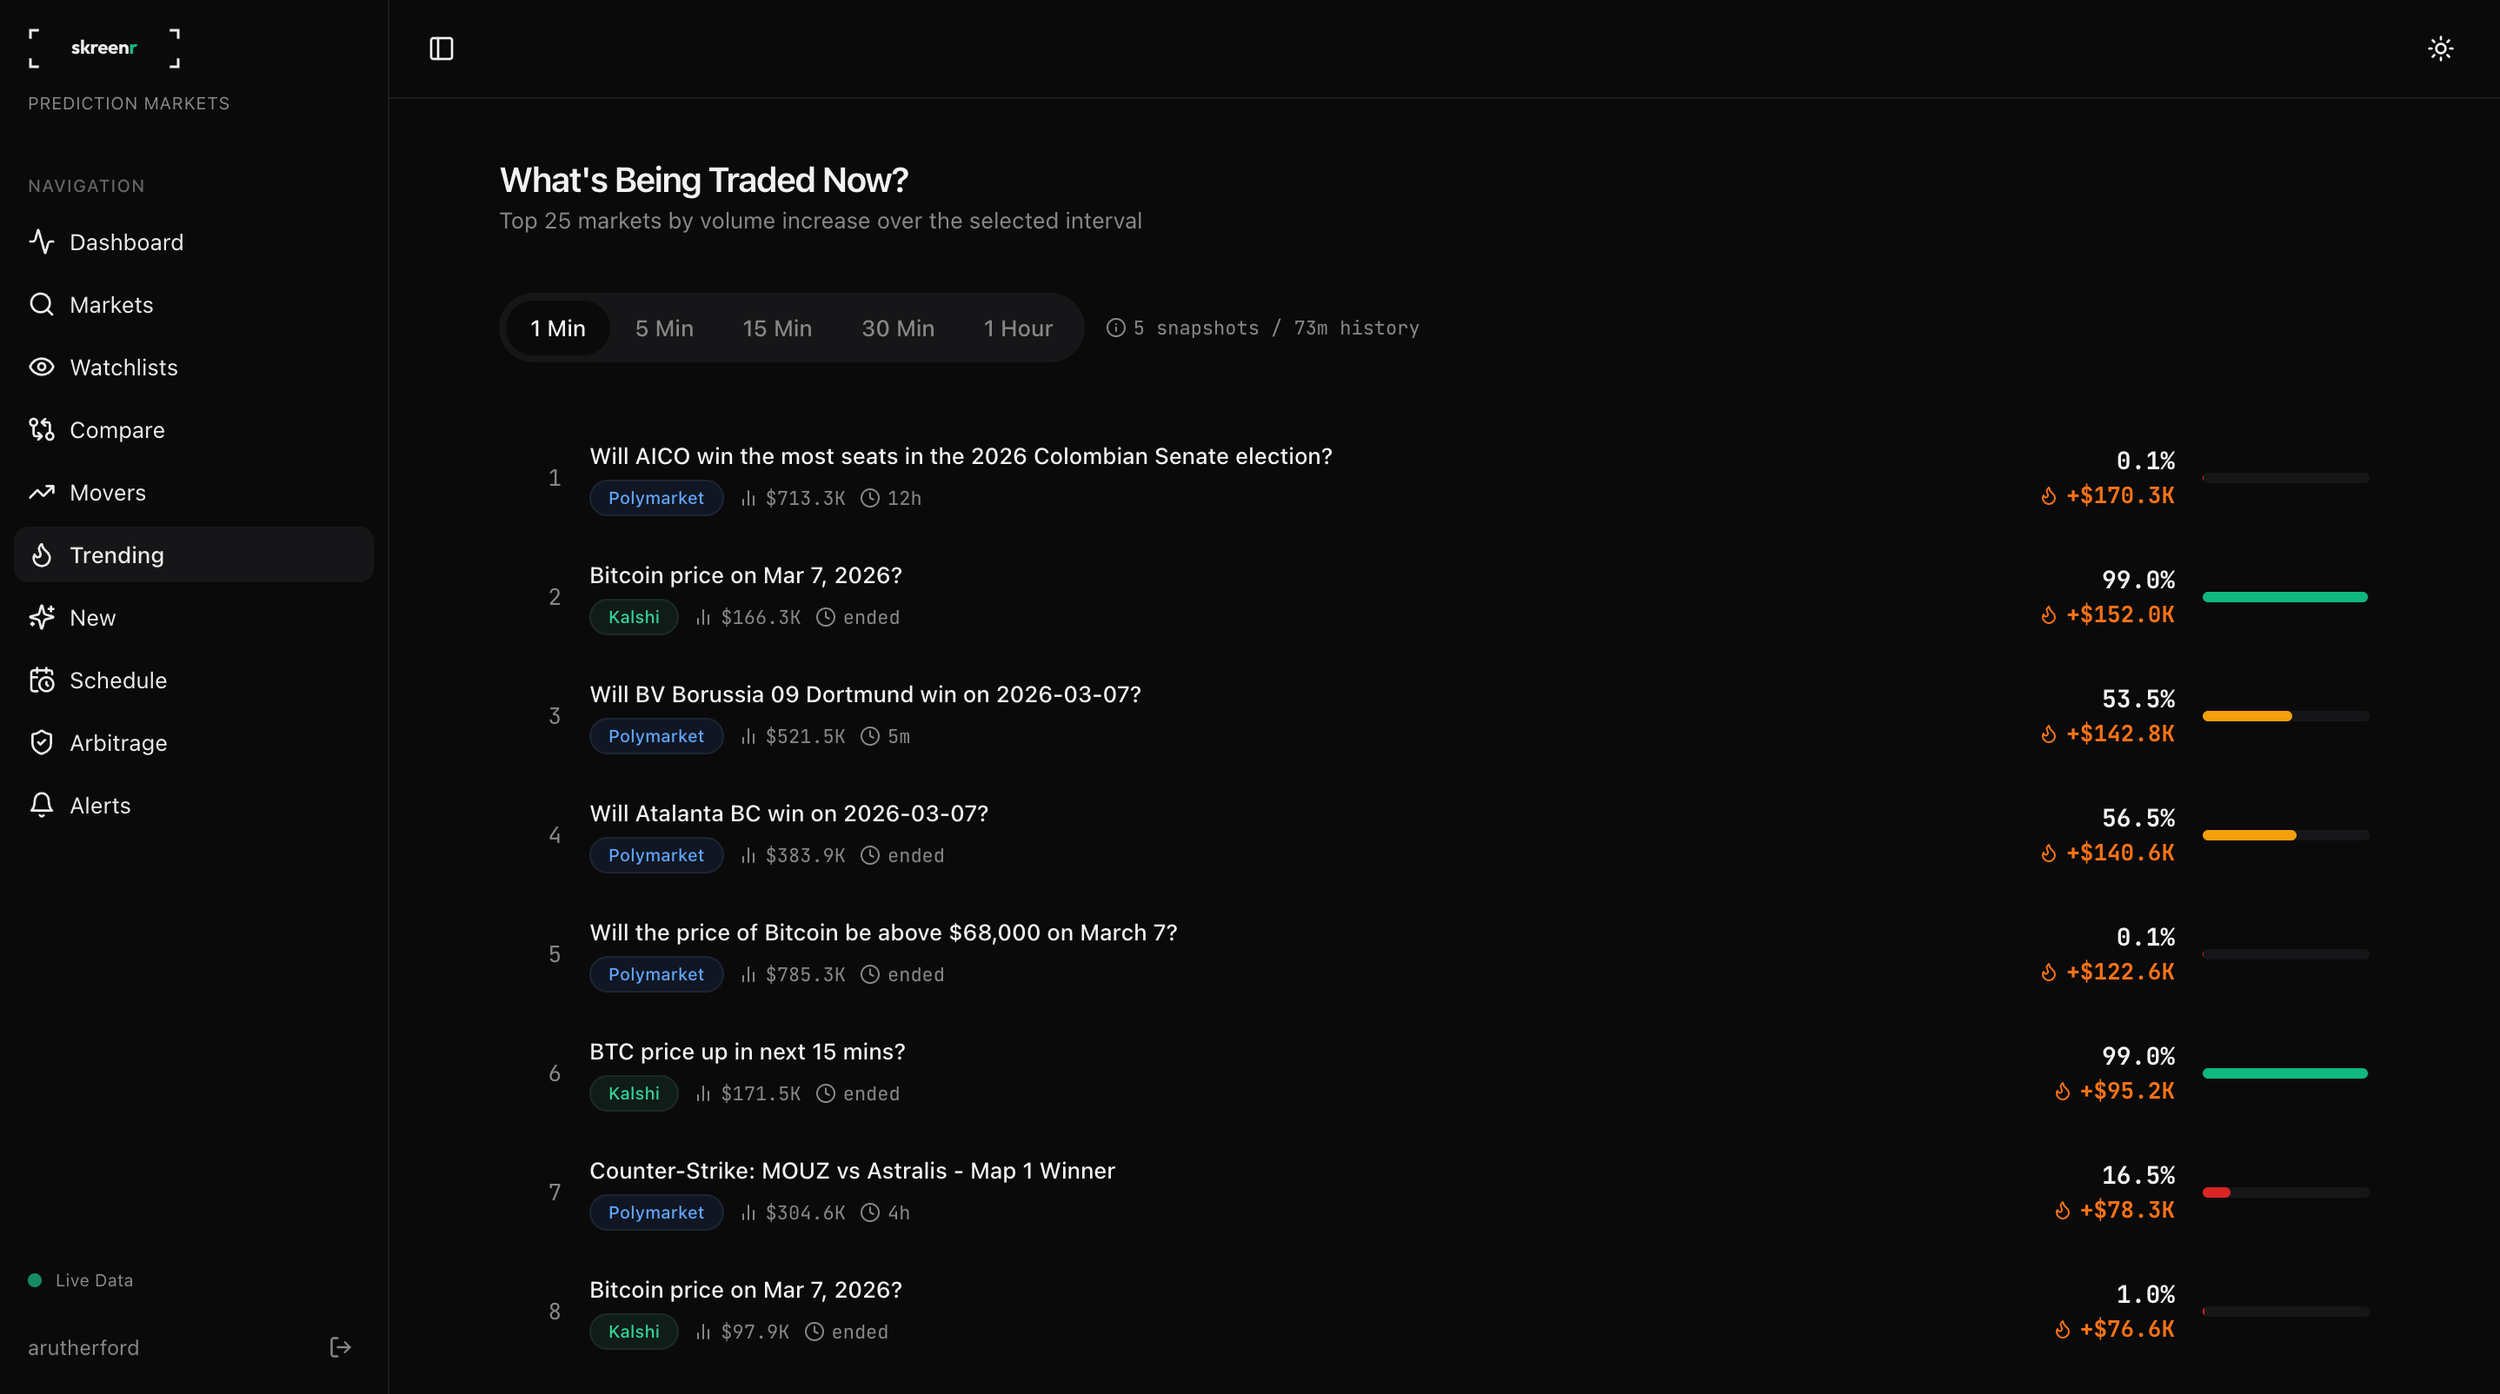The image size is (2500, 1394).
Task: Click the +$122.6K volume increase value
Action: (2120, 972)
